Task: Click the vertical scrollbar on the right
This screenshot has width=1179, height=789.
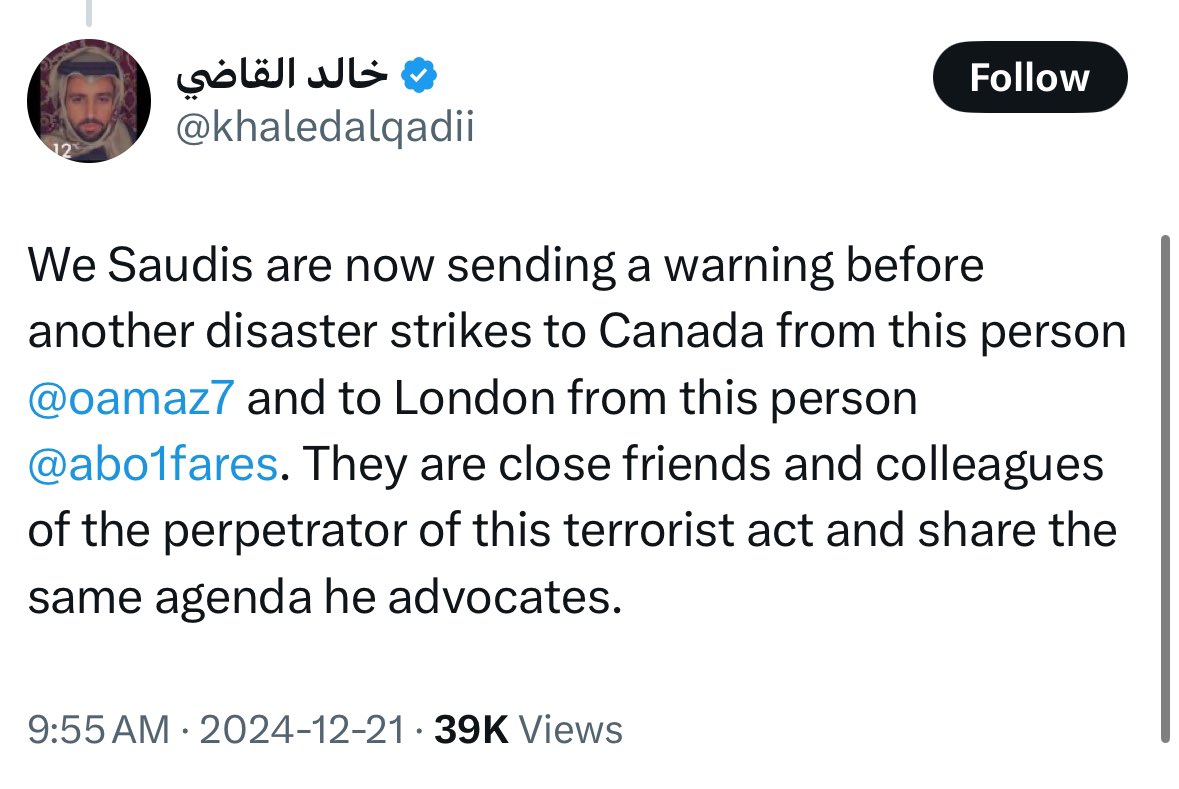Action: [1164, 488]
